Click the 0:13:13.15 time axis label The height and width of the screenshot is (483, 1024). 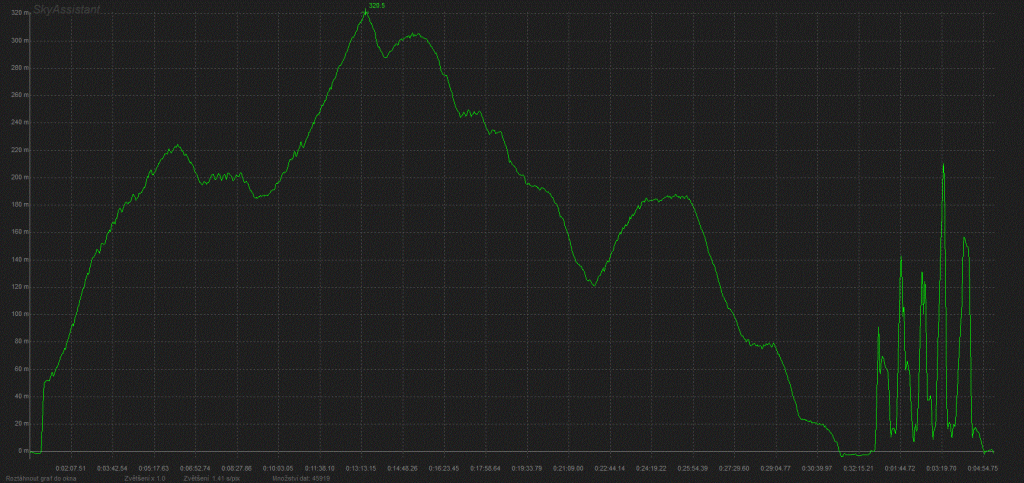(x=361, y=467)
